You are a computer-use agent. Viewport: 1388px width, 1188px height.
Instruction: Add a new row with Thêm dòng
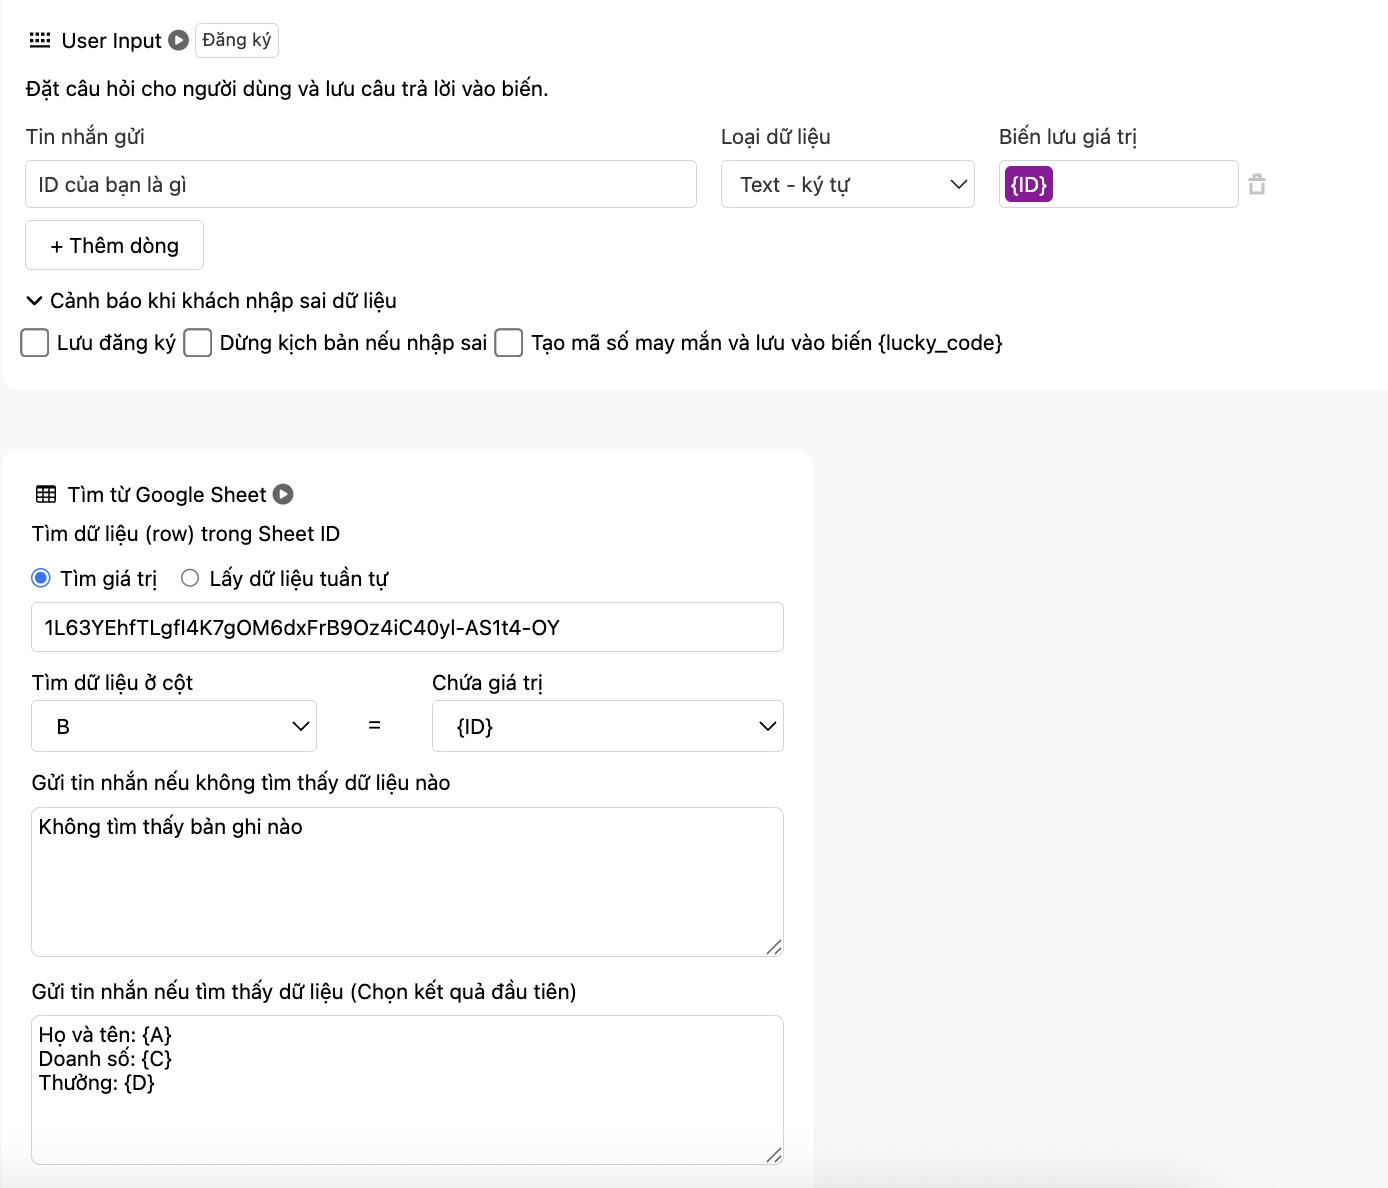114,245
